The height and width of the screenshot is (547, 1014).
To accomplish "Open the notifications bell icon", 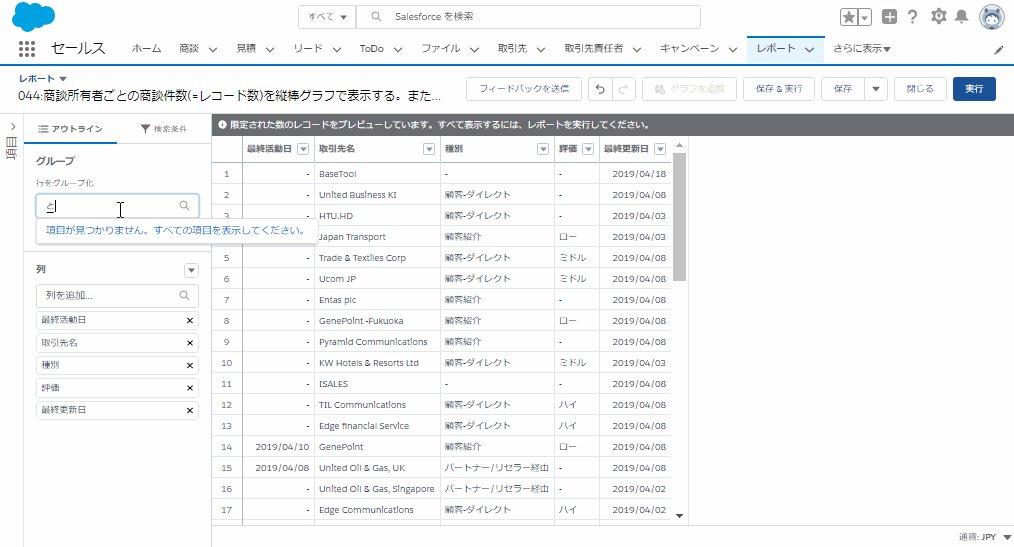I will click(x=962, y=17).
